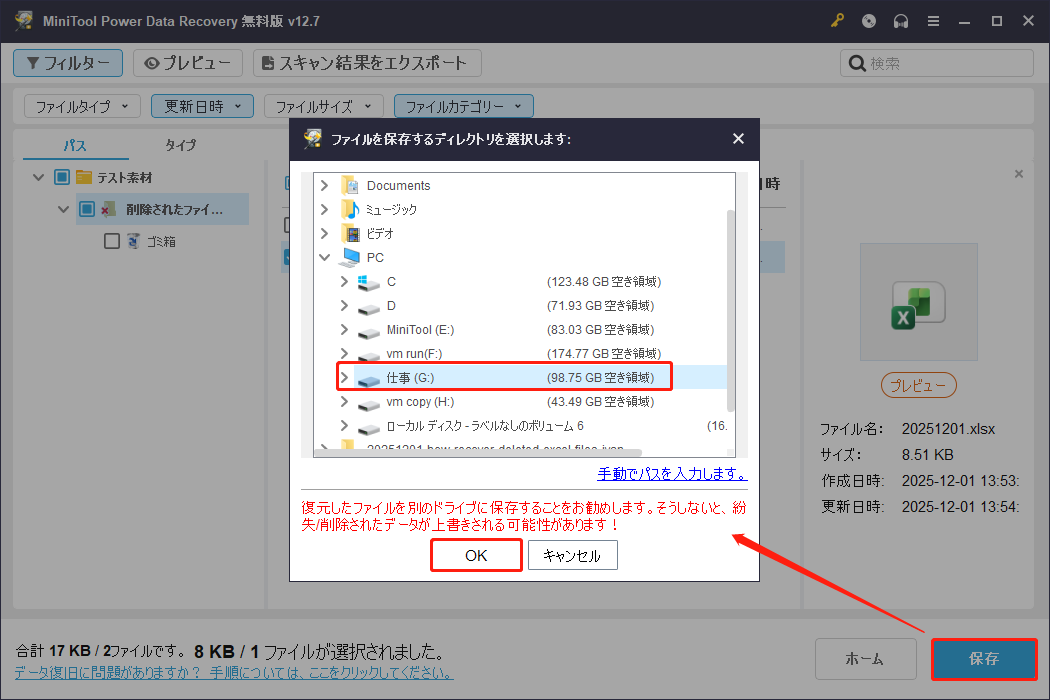Click the search magnifier icon

click(856, 62)
